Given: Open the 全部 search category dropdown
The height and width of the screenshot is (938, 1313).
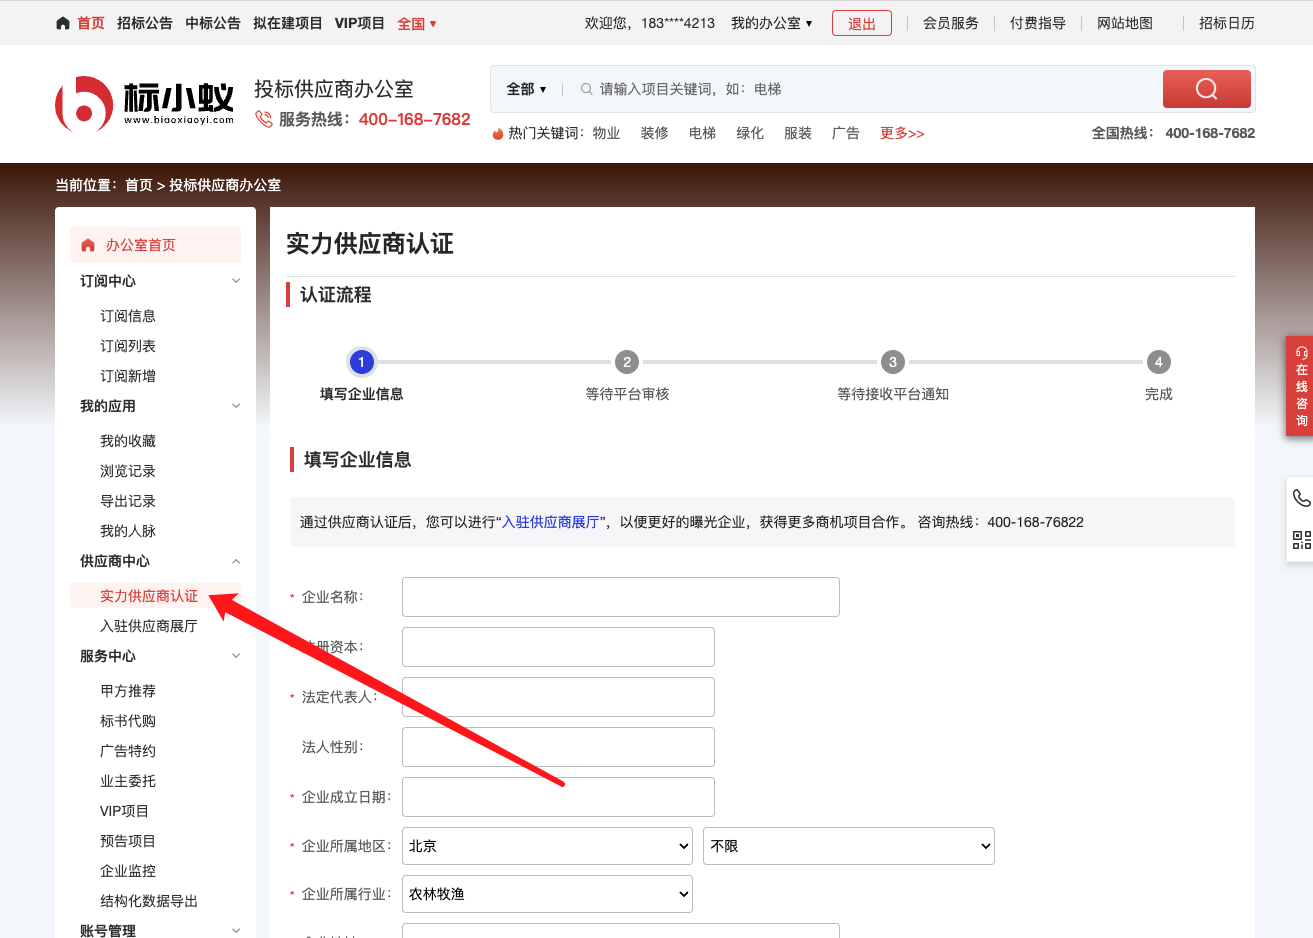Looking at the screenshot, I should 526,89.
